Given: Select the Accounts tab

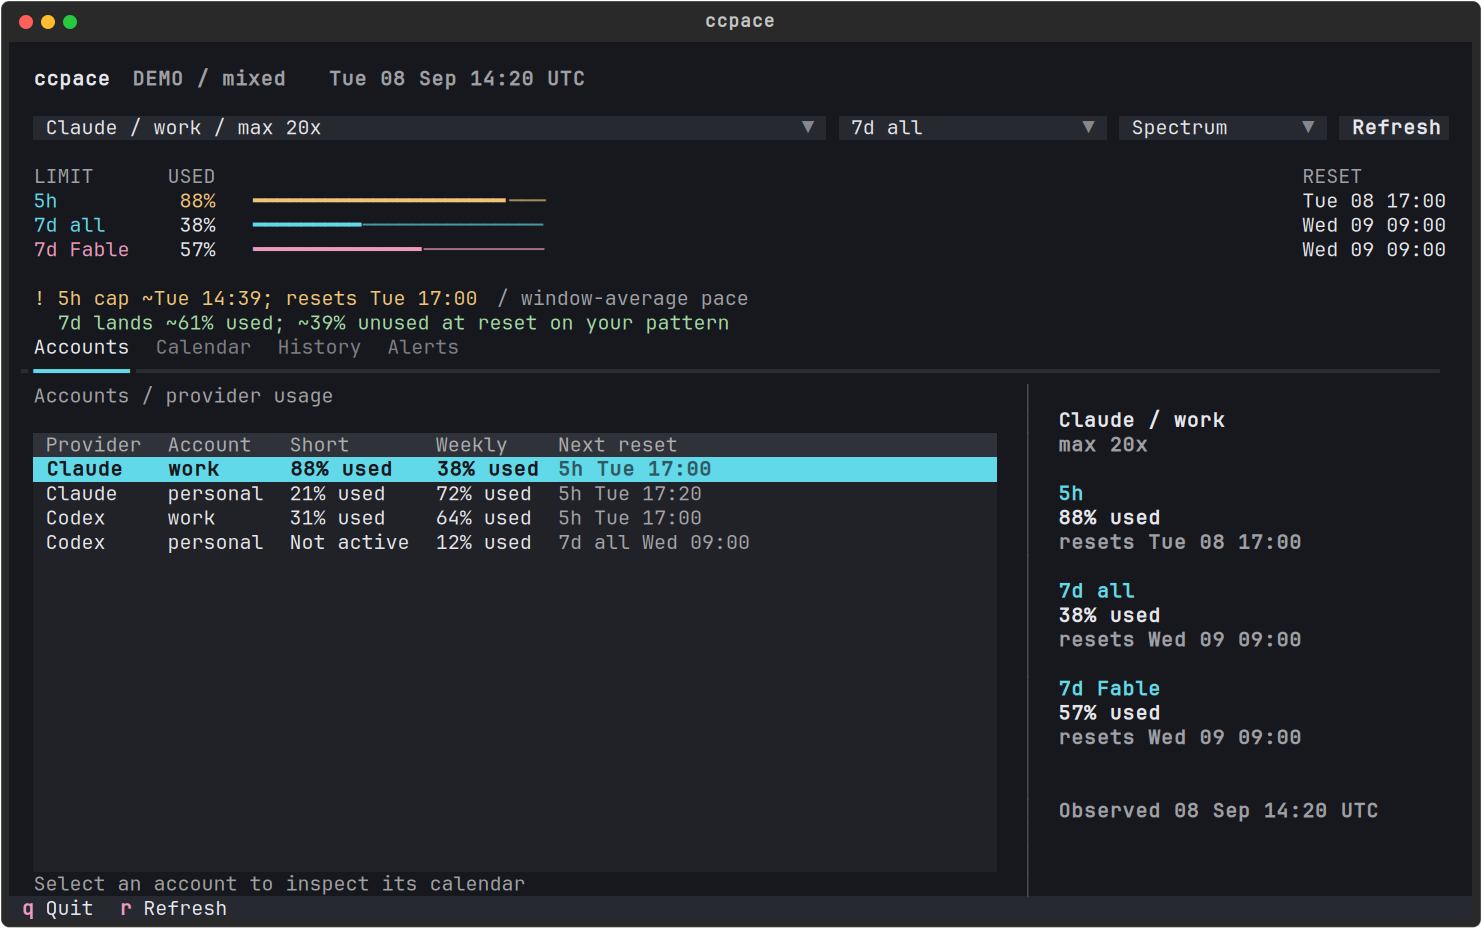Looking at the screenshot, I should (x=82, y=347).
